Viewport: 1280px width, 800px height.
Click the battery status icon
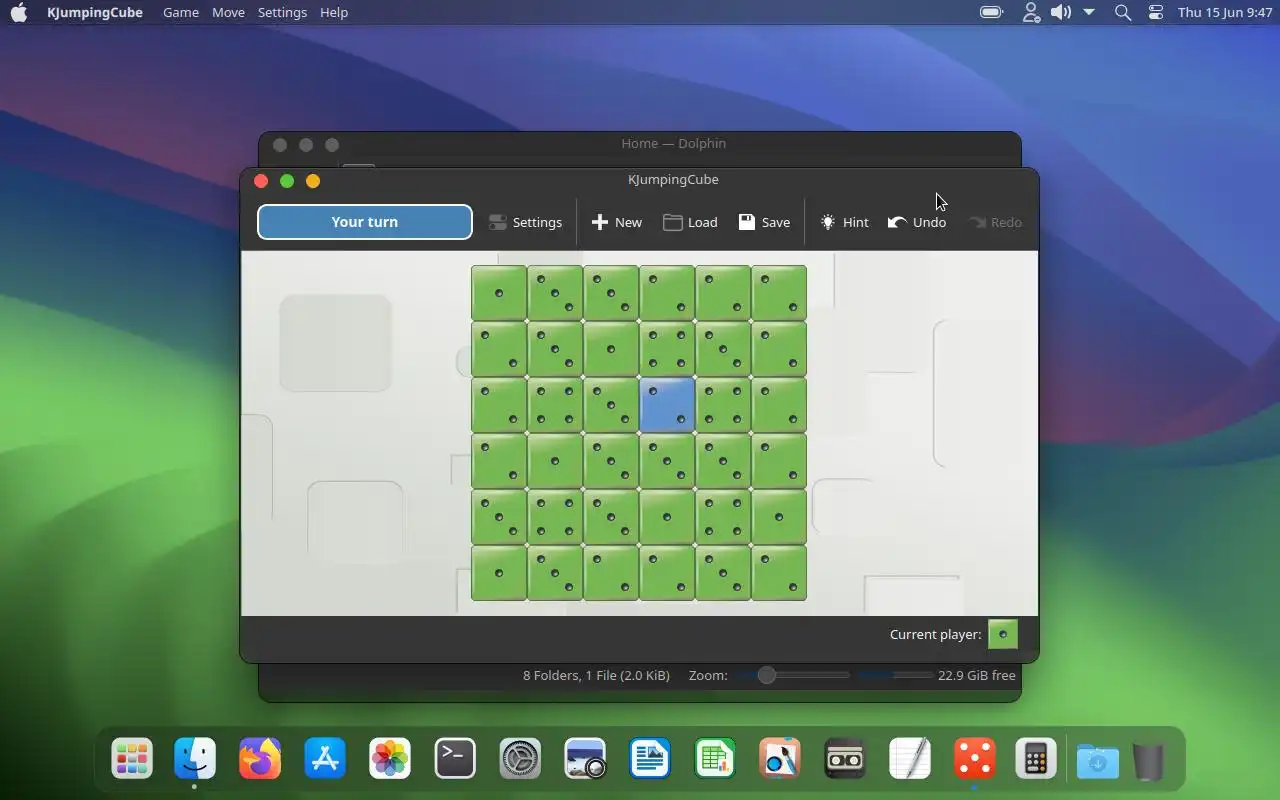[x=992, y=12]
